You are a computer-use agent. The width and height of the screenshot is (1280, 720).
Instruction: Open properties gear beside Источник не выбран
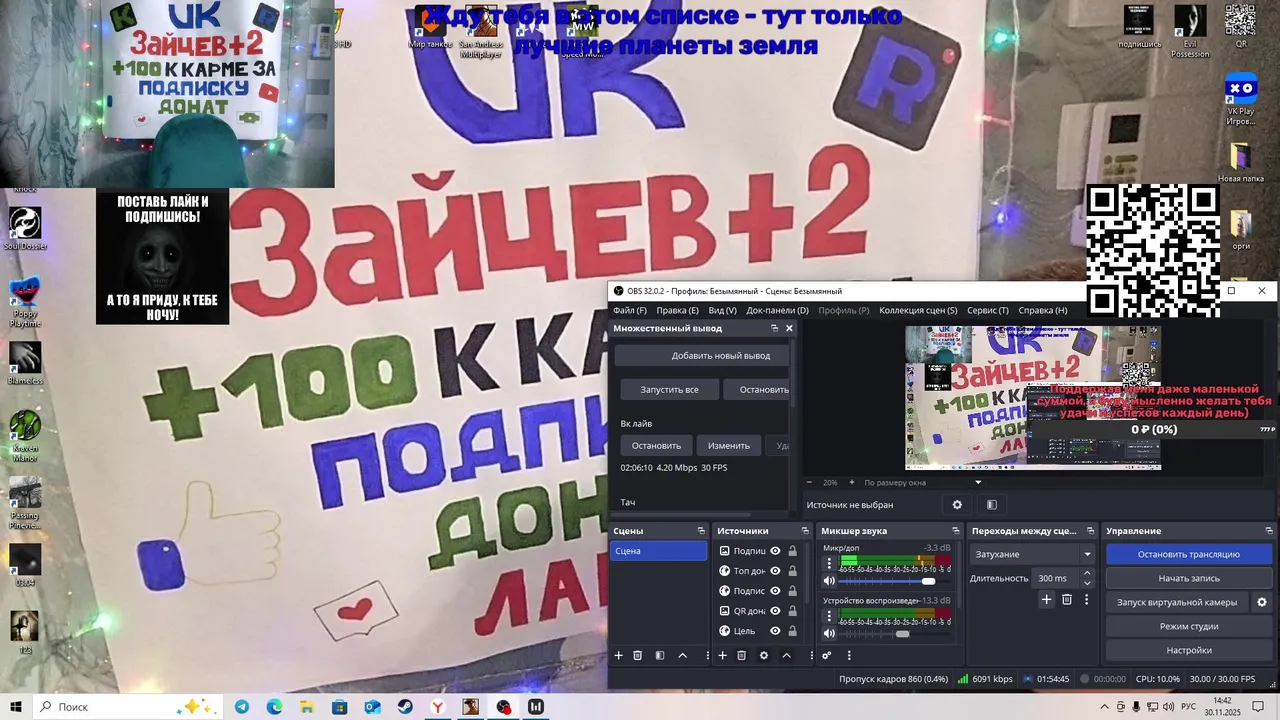(x=957, y=505)
